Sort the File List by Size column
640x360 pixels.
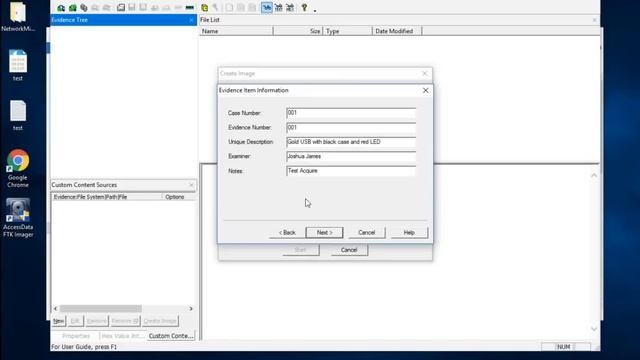point(298,31)
